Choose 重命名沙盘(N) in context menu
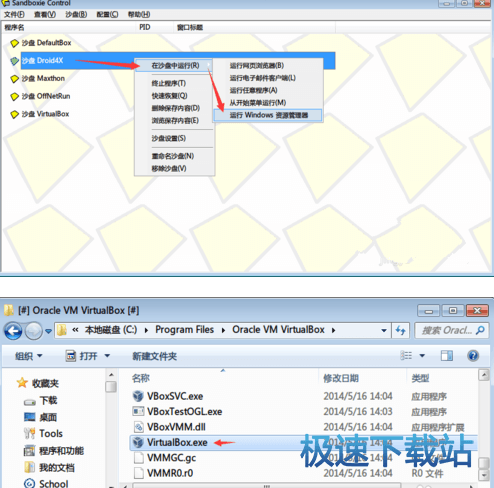The width and height of the screenshot is (494, 488). coord(175,156)
